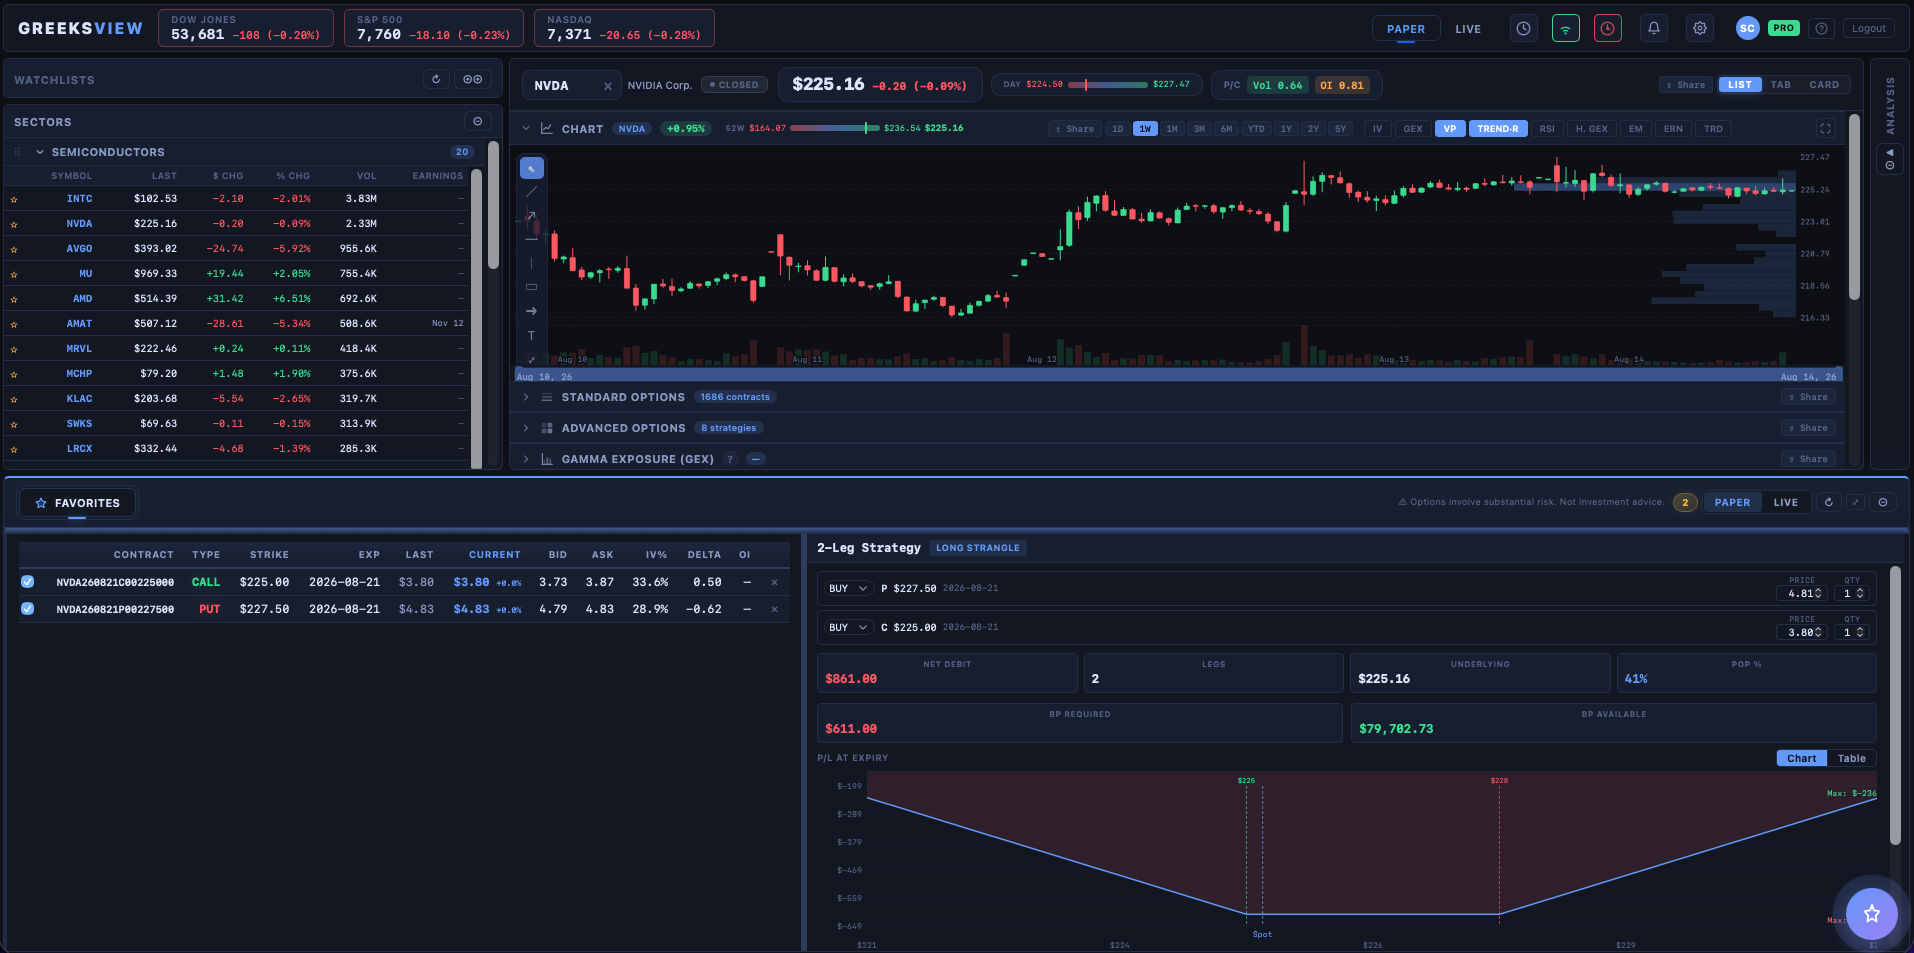Screen dimensions: 1914x953
Task: Open the GEX help question mark
Action: 730,459
